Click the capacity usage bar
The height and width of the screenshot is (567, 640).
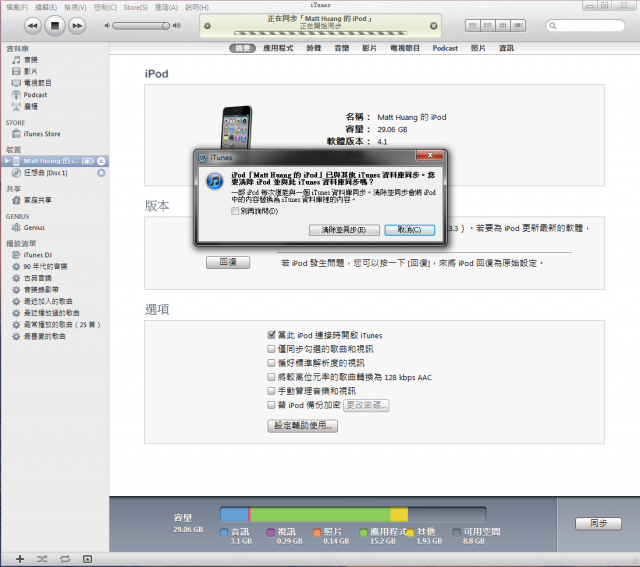(x=353, y=514)
